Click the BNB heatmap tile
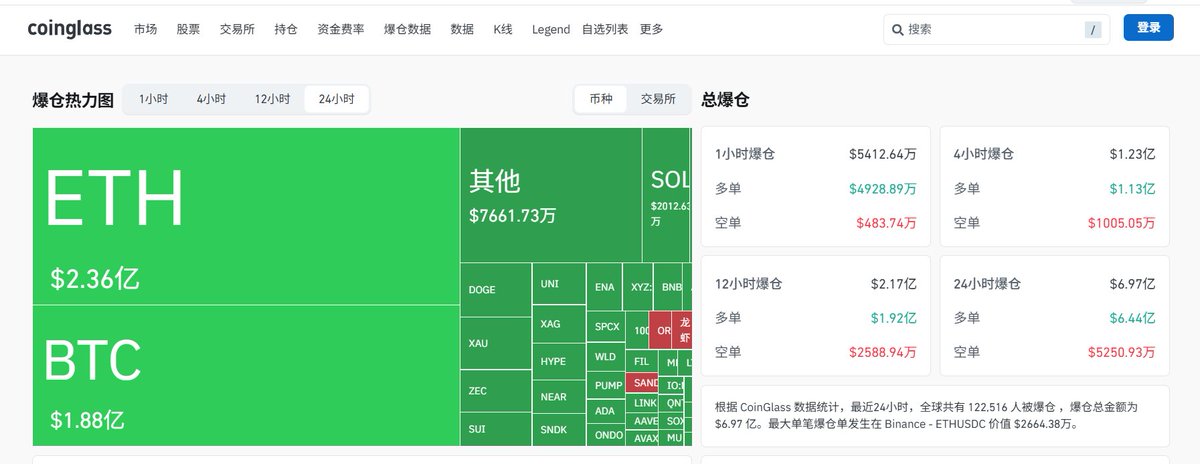 [669, 287]
